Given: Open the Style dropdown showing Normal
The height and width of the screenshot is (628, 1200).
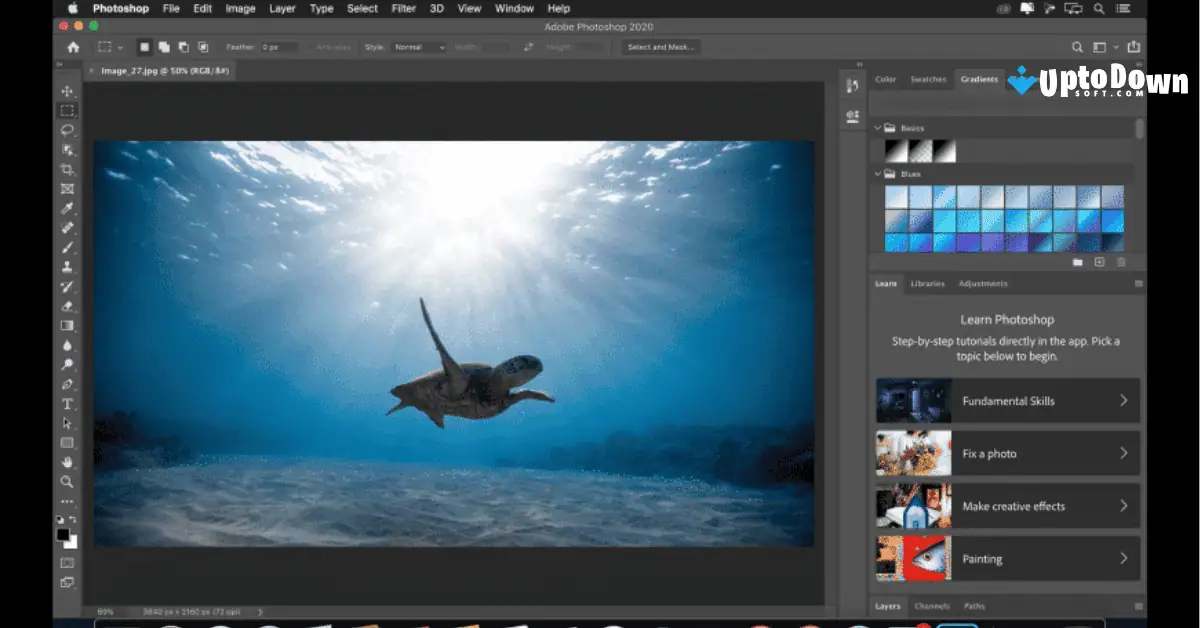Looking at the screenshot, I should 418,46.
